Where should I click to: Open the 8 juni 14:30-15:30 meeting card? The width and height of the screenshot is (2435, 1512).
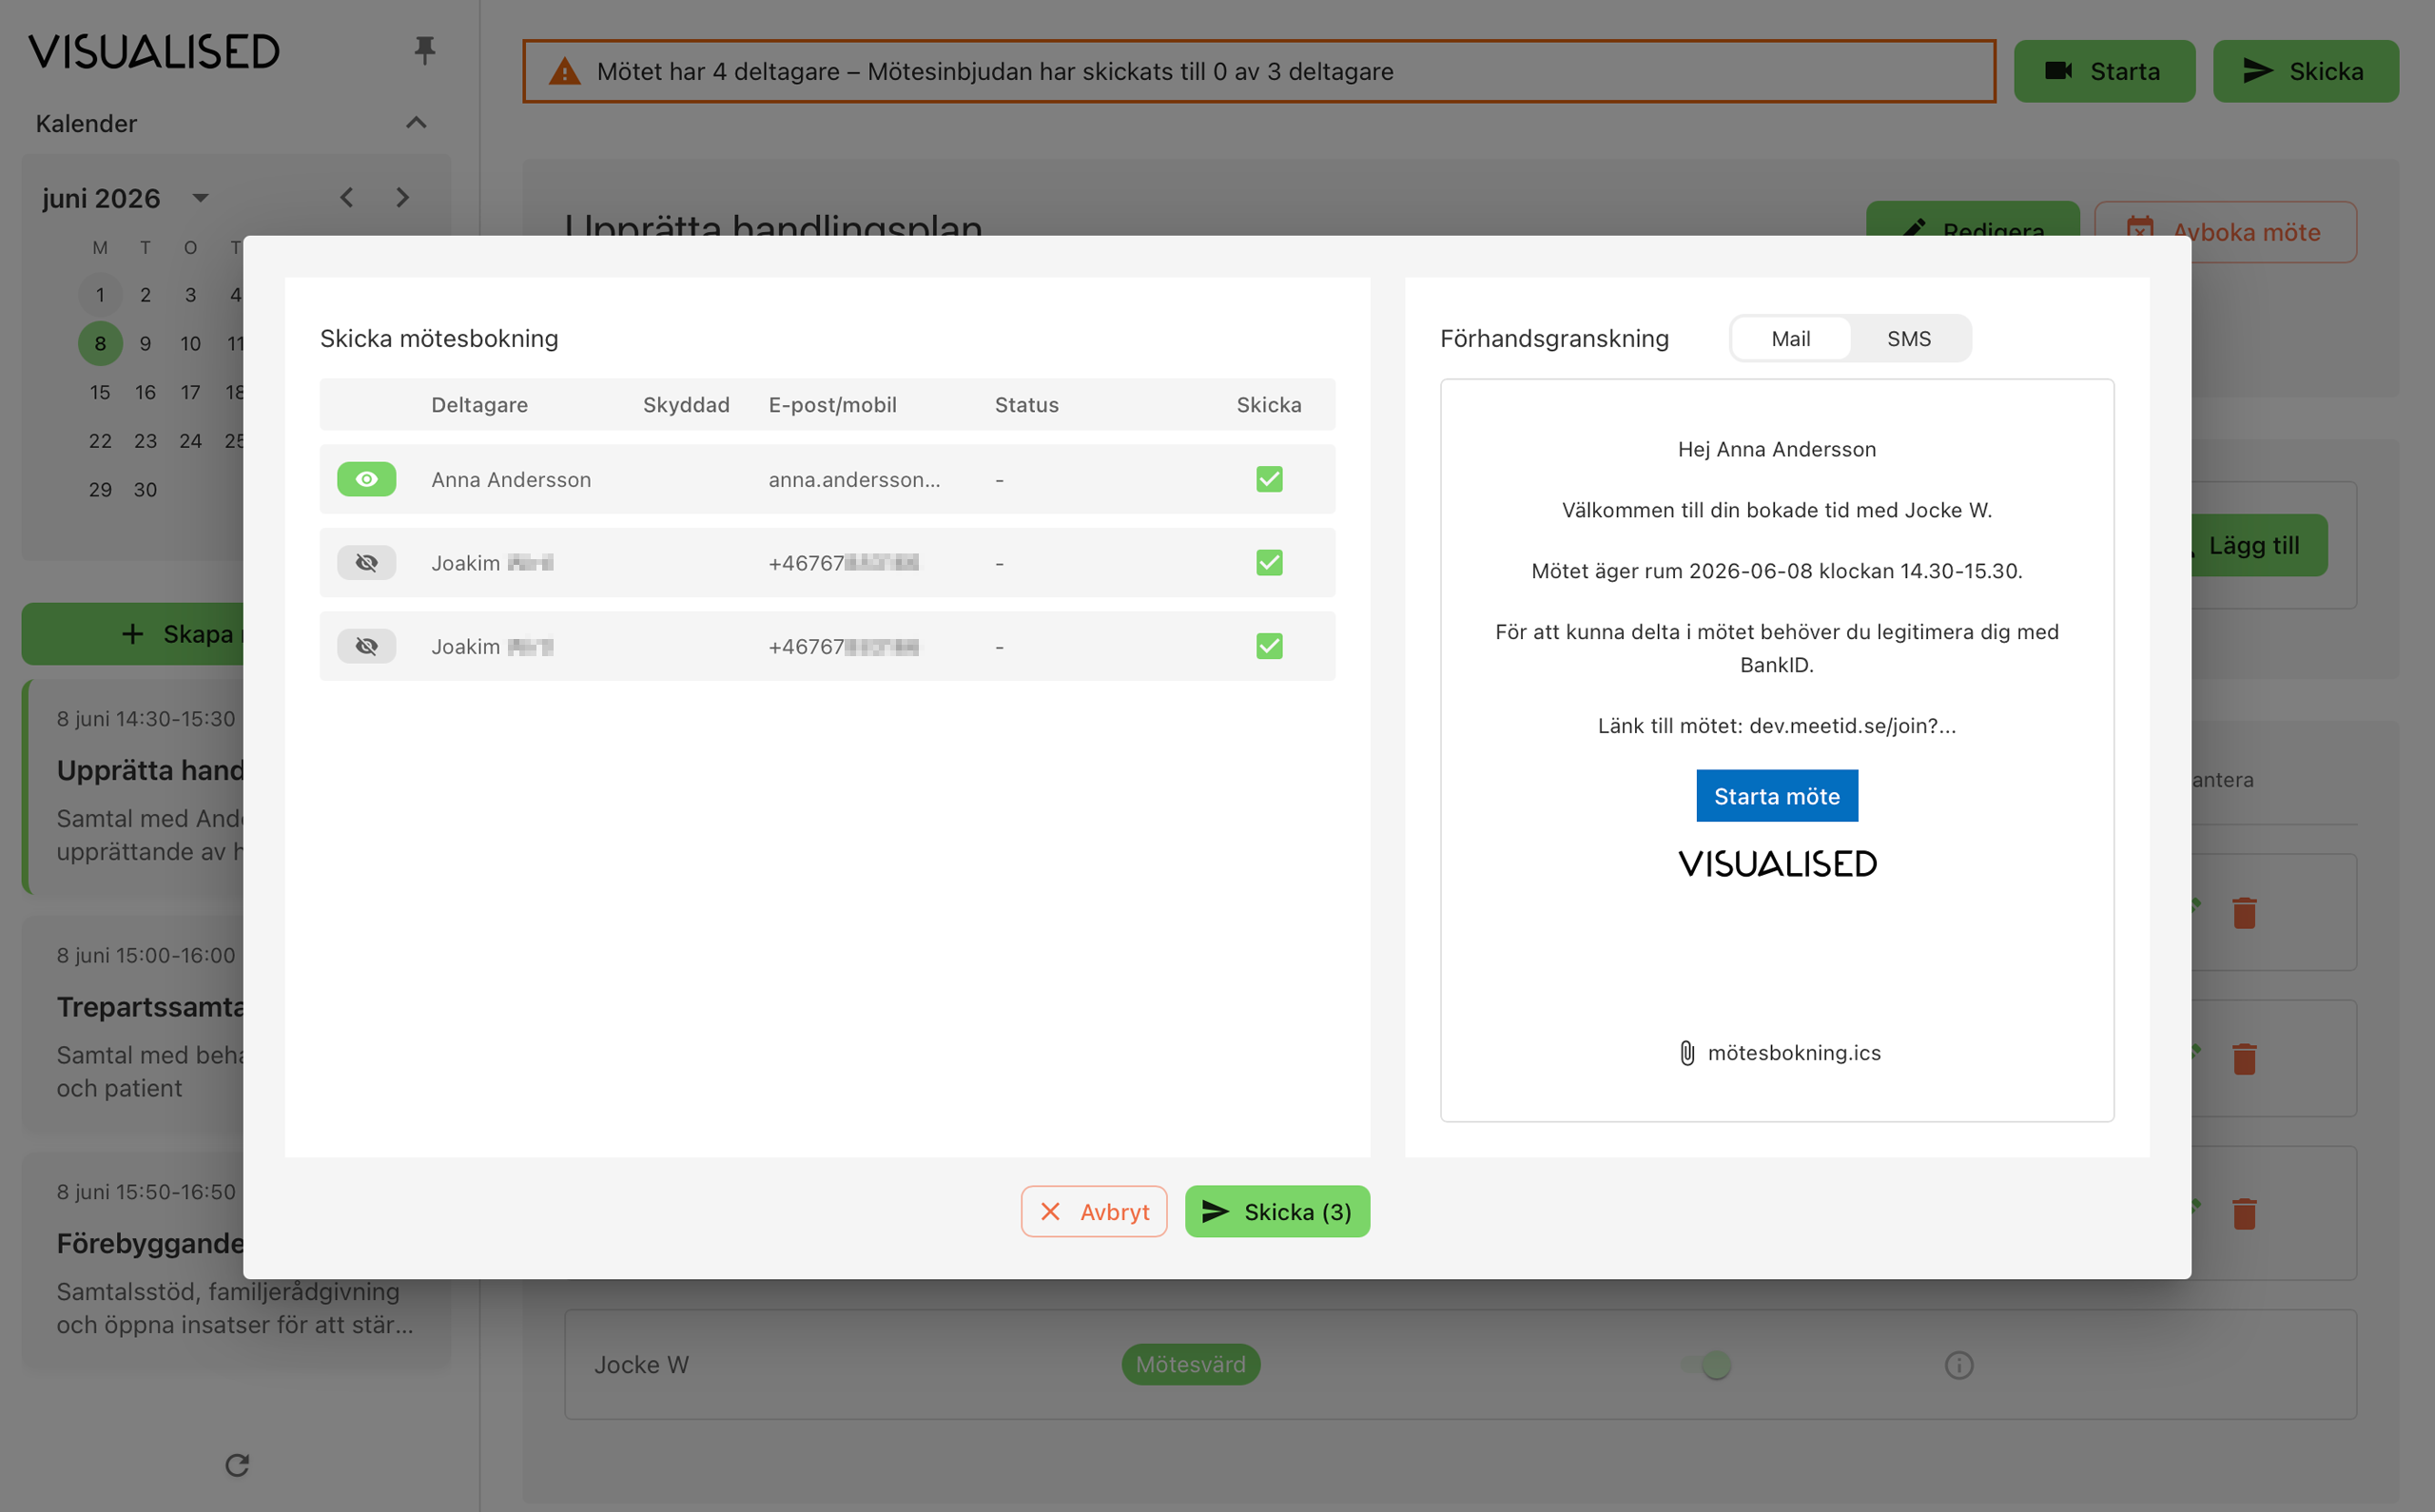click(133, 786)
